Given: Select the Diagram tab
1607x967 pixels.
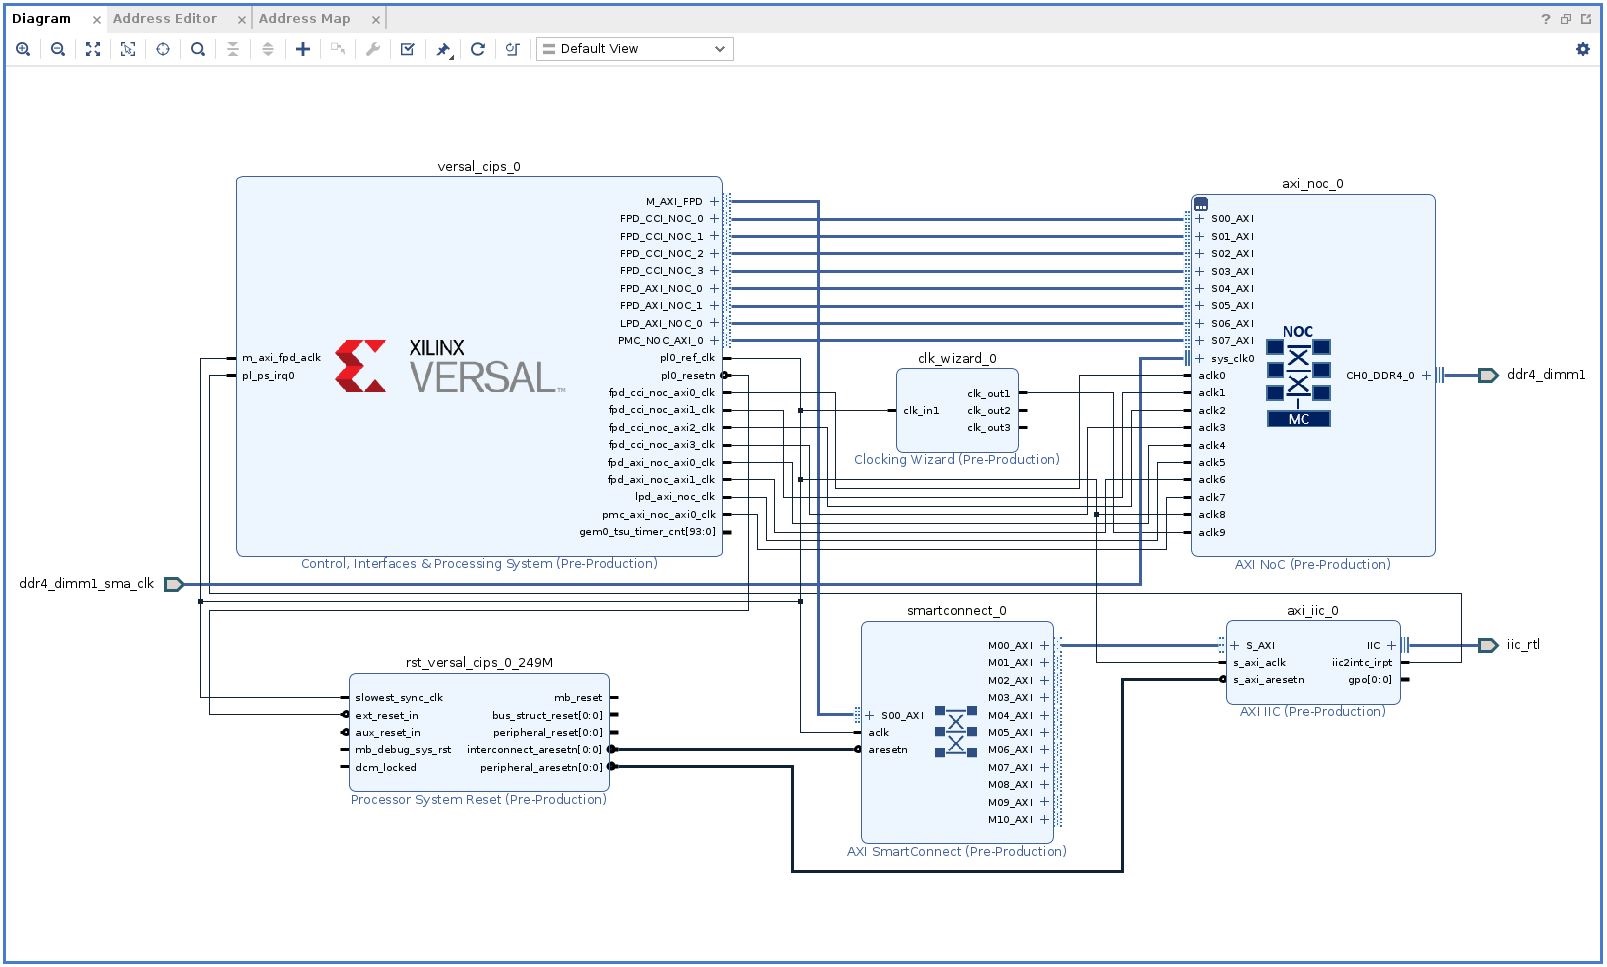Looking at the screenshot, I should [42, 19].
